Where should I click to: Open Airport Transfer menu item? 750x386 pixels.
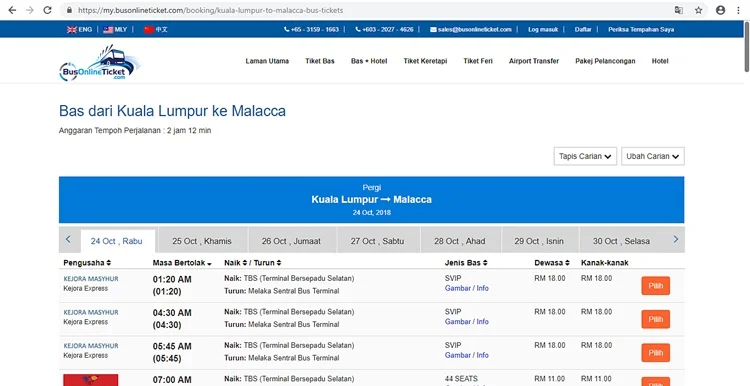click(x=534, y=61)
